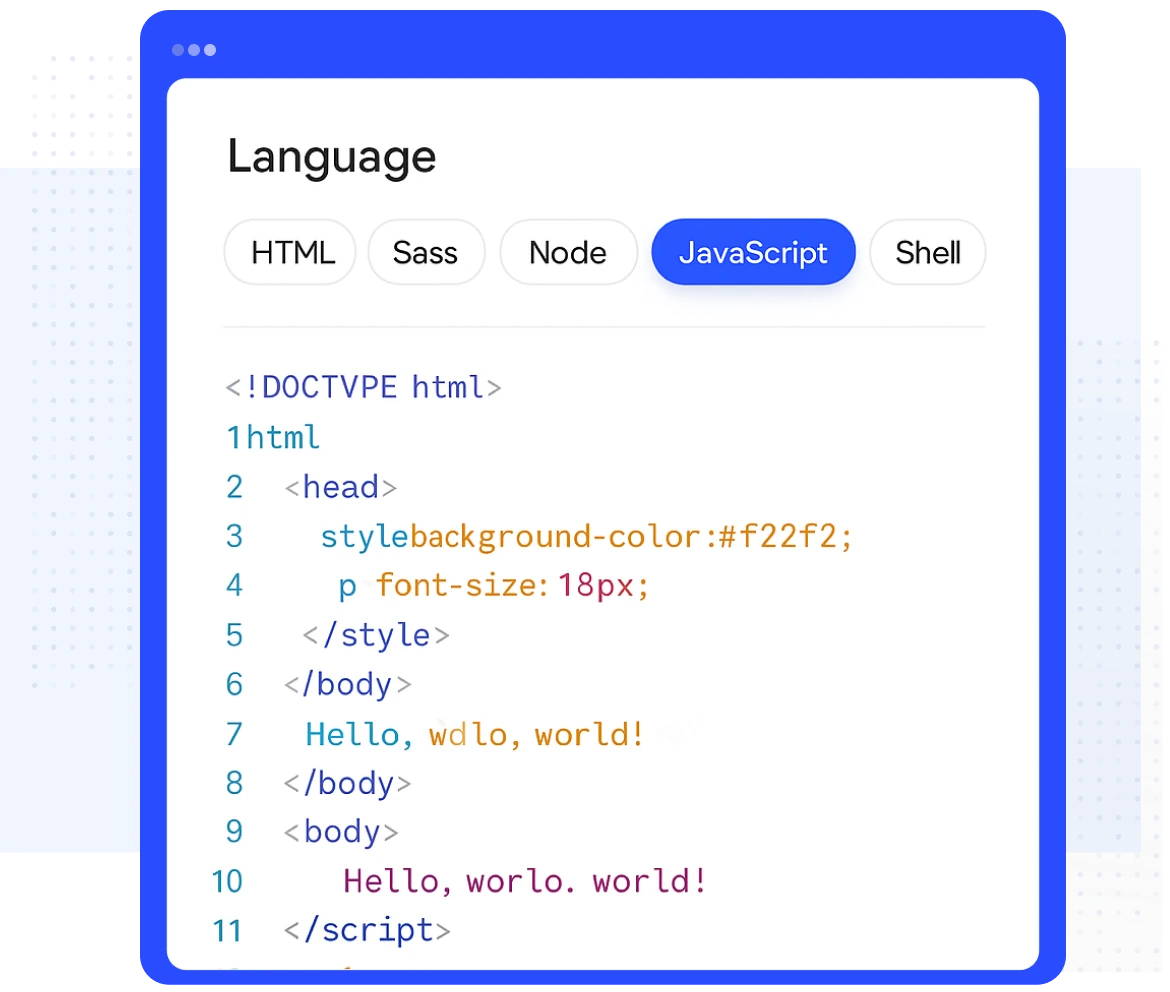Click the closing style tag
Viewport: 1170px width, 992px height.
pos(376,635)
